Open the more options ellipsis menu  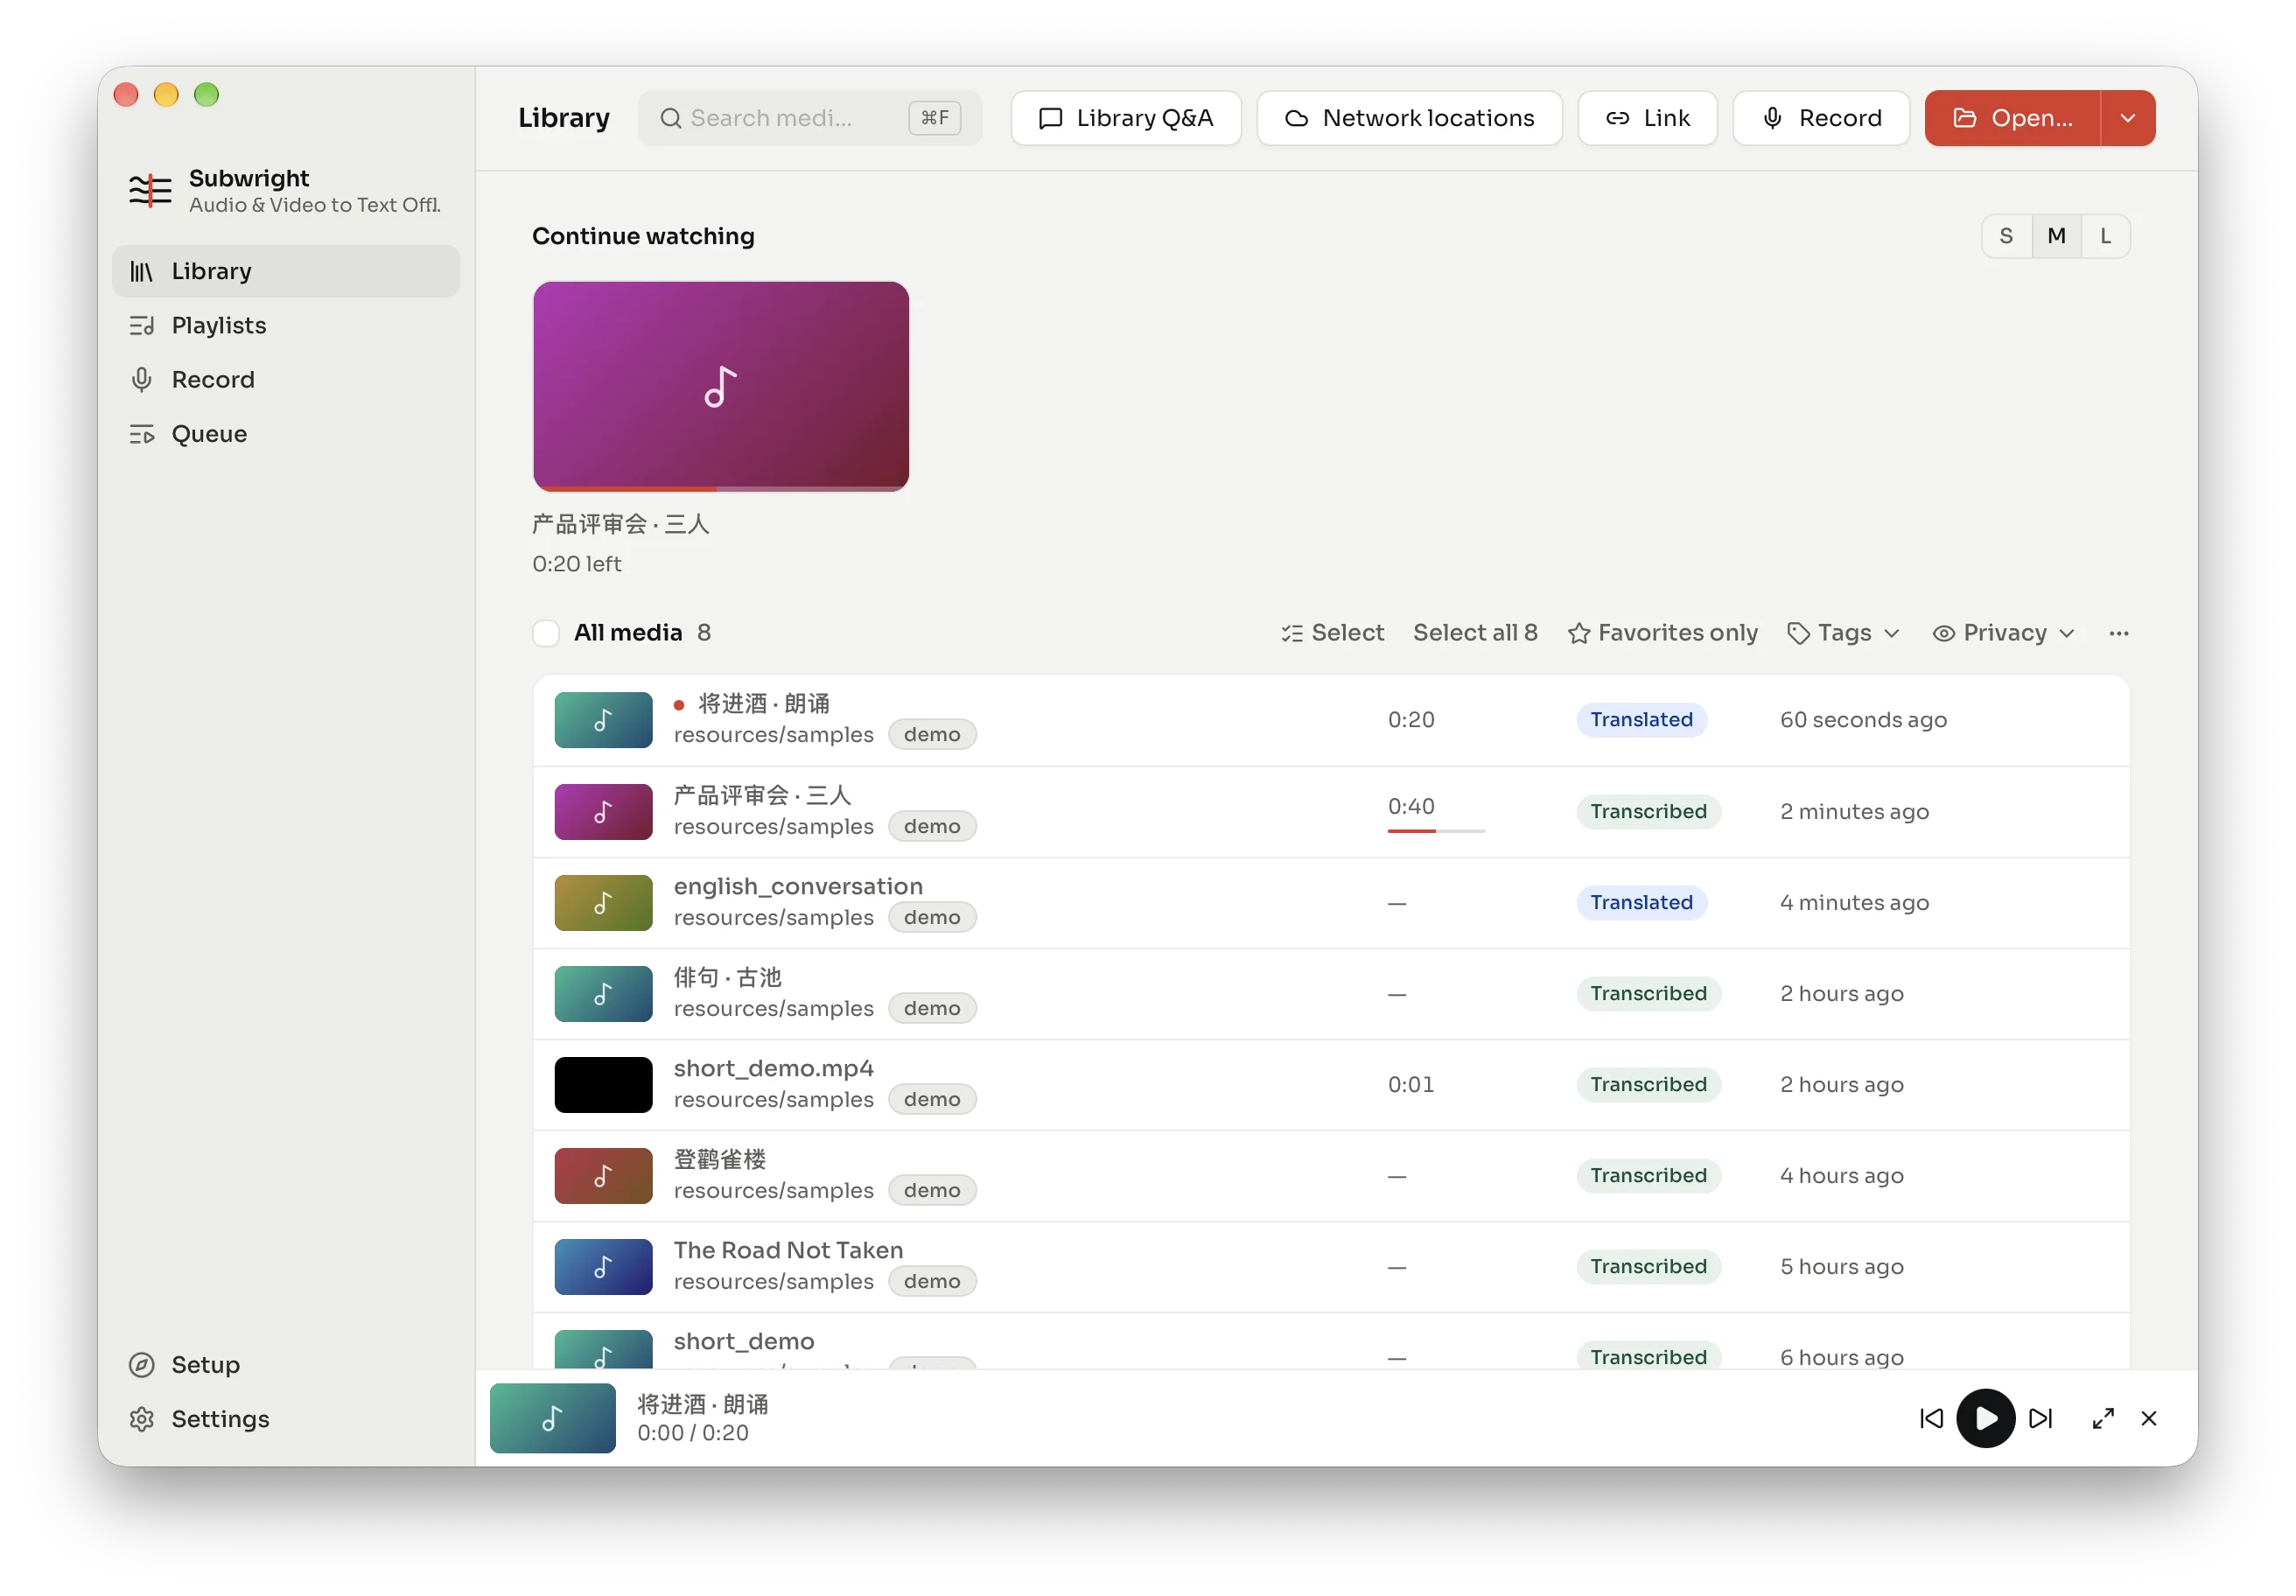coord(2118,633)
